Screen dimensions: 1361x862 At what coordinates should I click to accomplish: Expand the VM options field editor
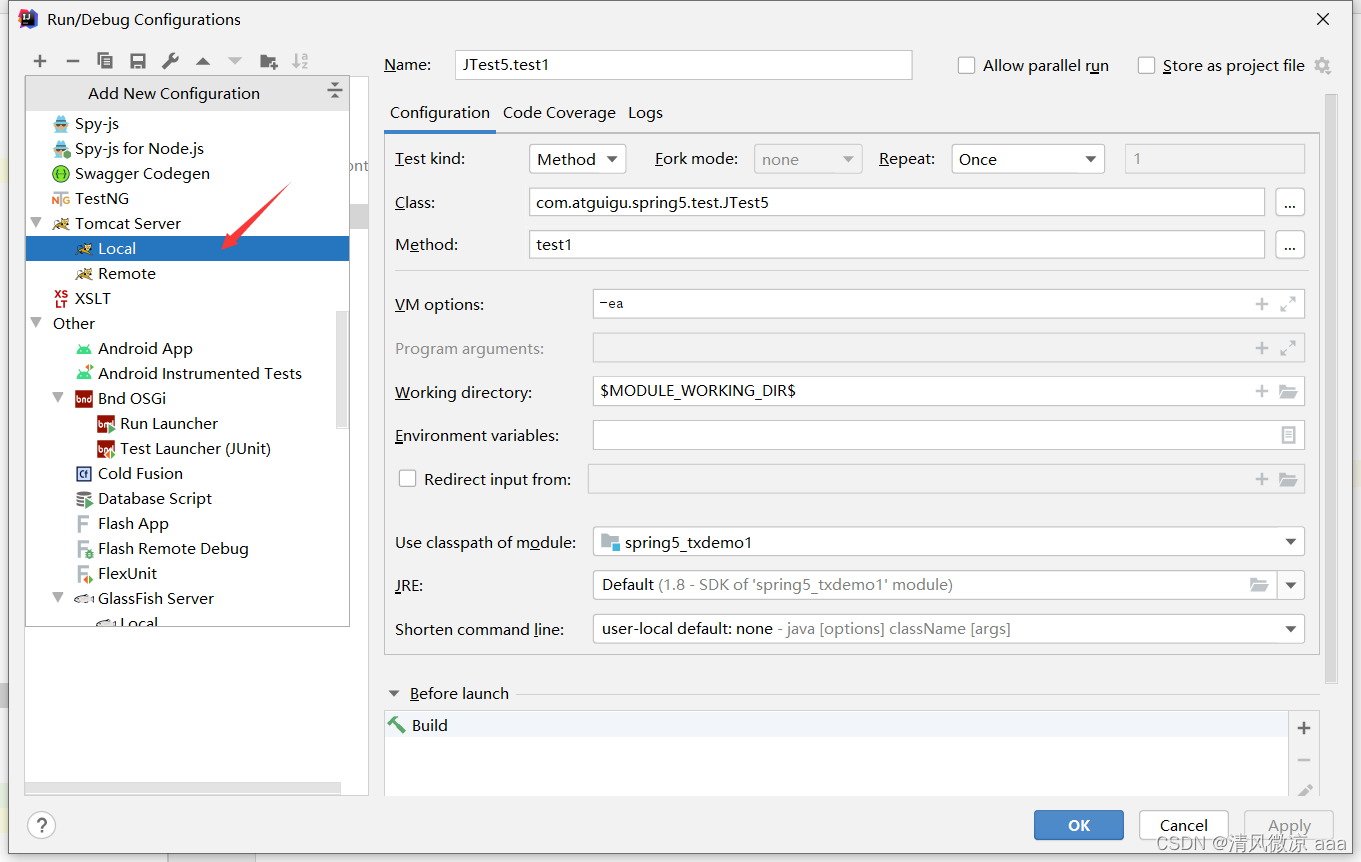[x=1288, y=304]
